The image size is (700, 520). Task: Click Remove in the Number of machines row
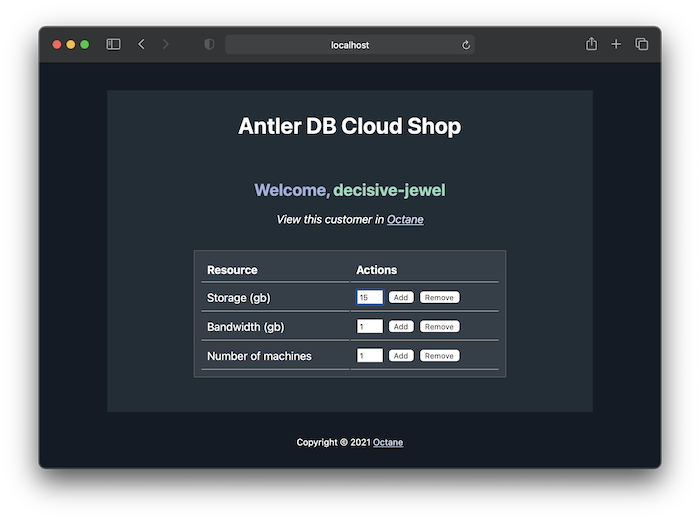click(x=439, y=356)
